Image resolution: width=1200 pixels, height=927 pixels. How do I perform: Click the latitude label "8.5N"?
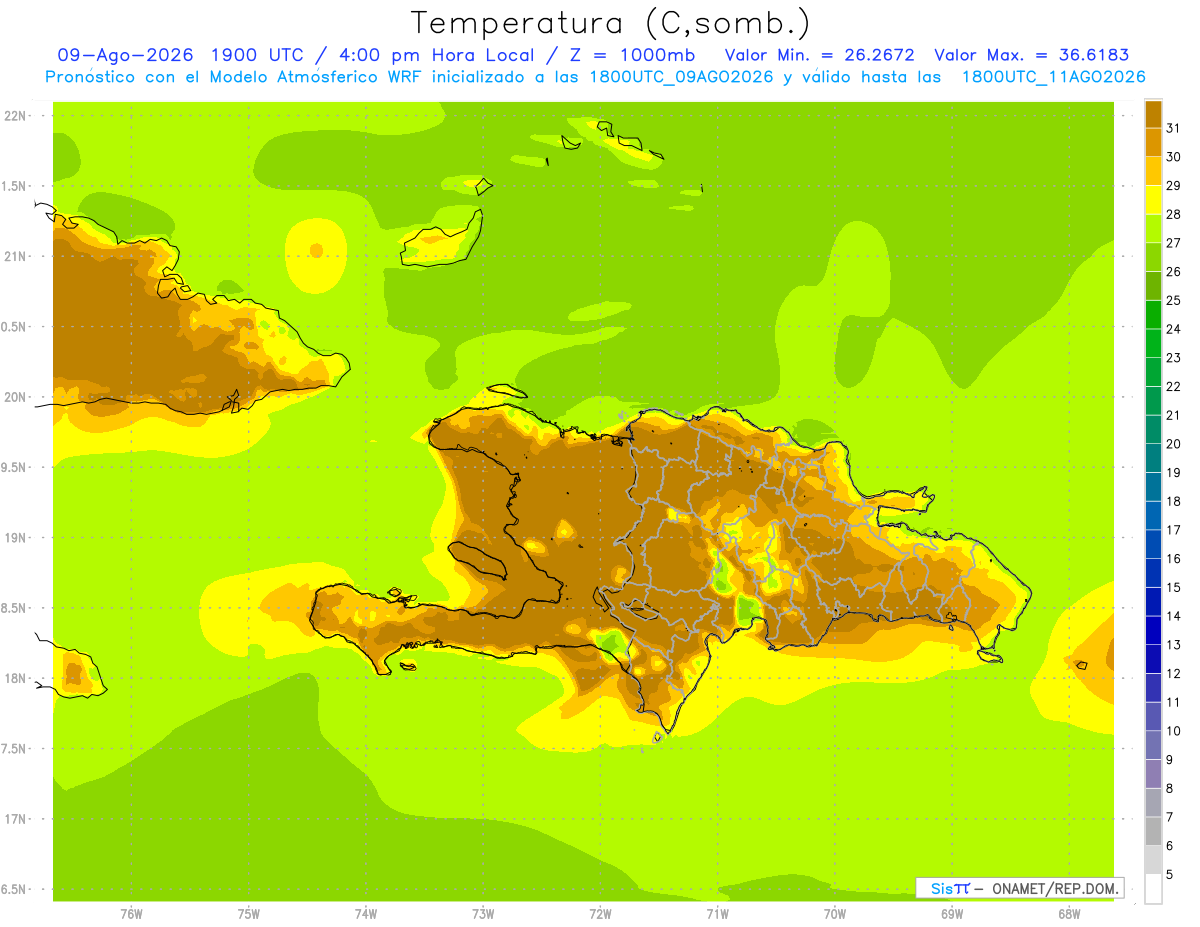point(15,608)
